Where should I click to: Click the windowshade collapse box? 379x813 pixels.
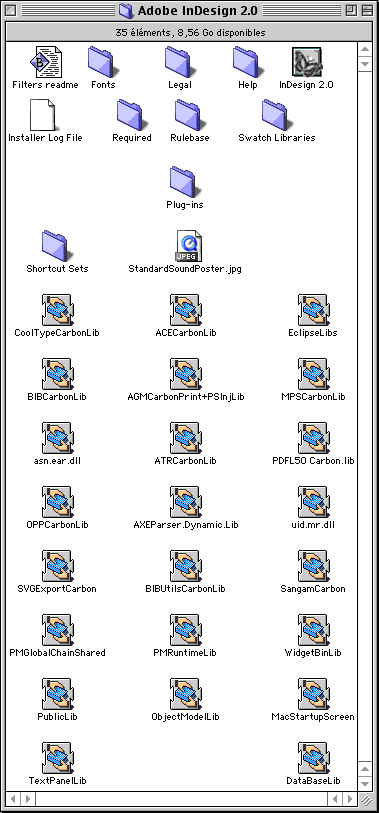pyautogui.click(x=367, y=10)
